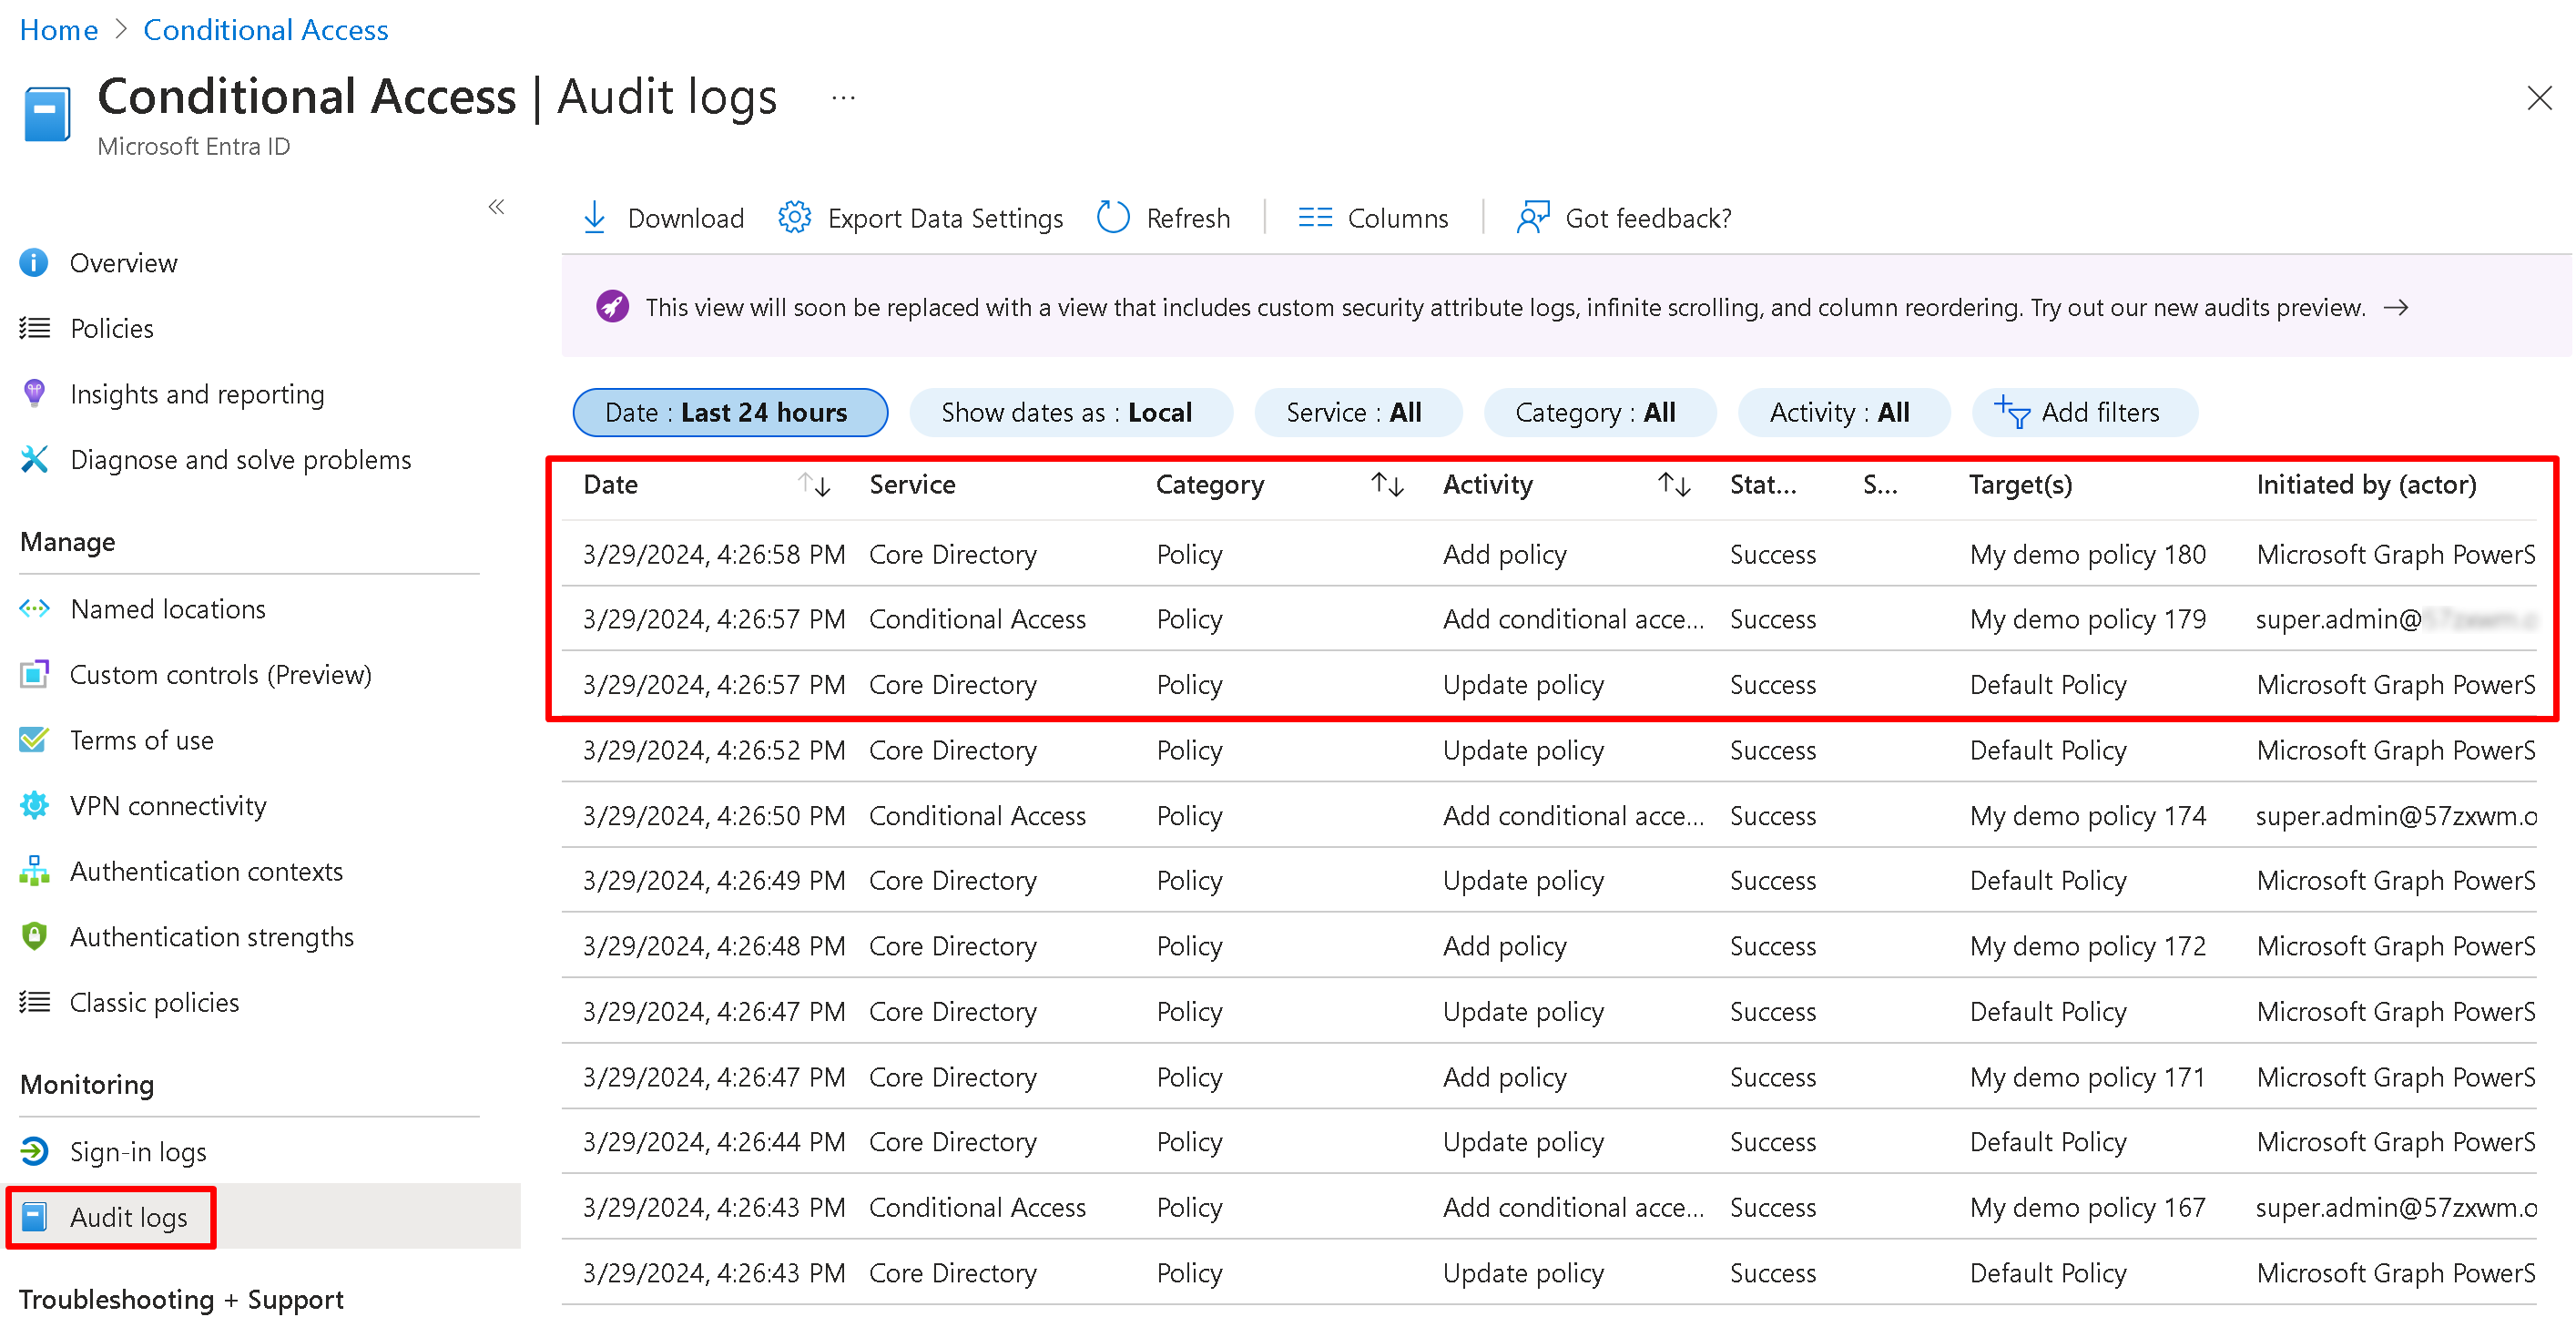Click the Refresh circular arrow icon

coord(1112,217)
